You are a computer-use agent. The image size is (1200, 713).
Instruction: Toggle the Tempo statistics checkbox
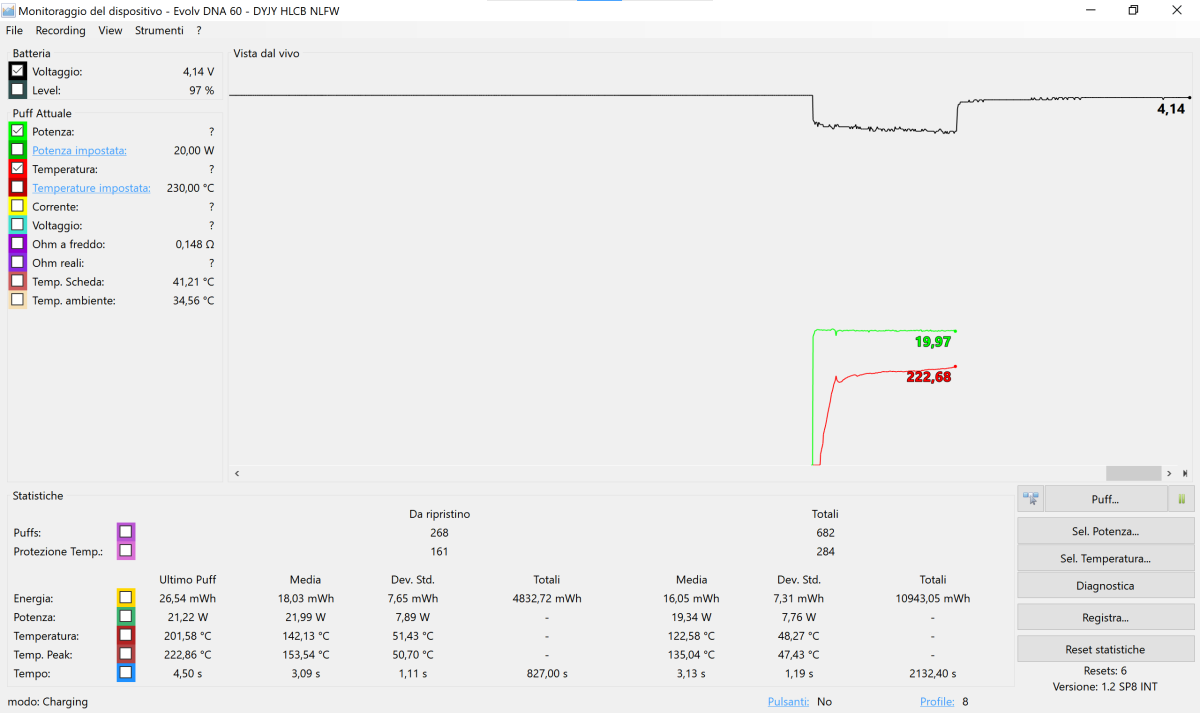coord(125,673)
